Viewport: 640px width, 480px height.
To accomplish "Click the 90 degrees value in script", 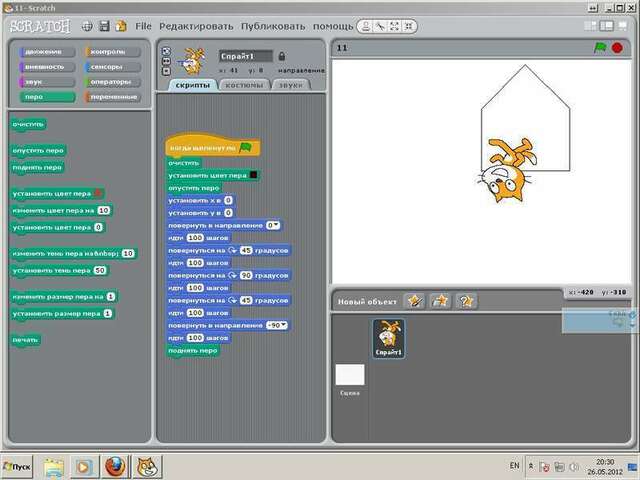I will tap(246, 276).
